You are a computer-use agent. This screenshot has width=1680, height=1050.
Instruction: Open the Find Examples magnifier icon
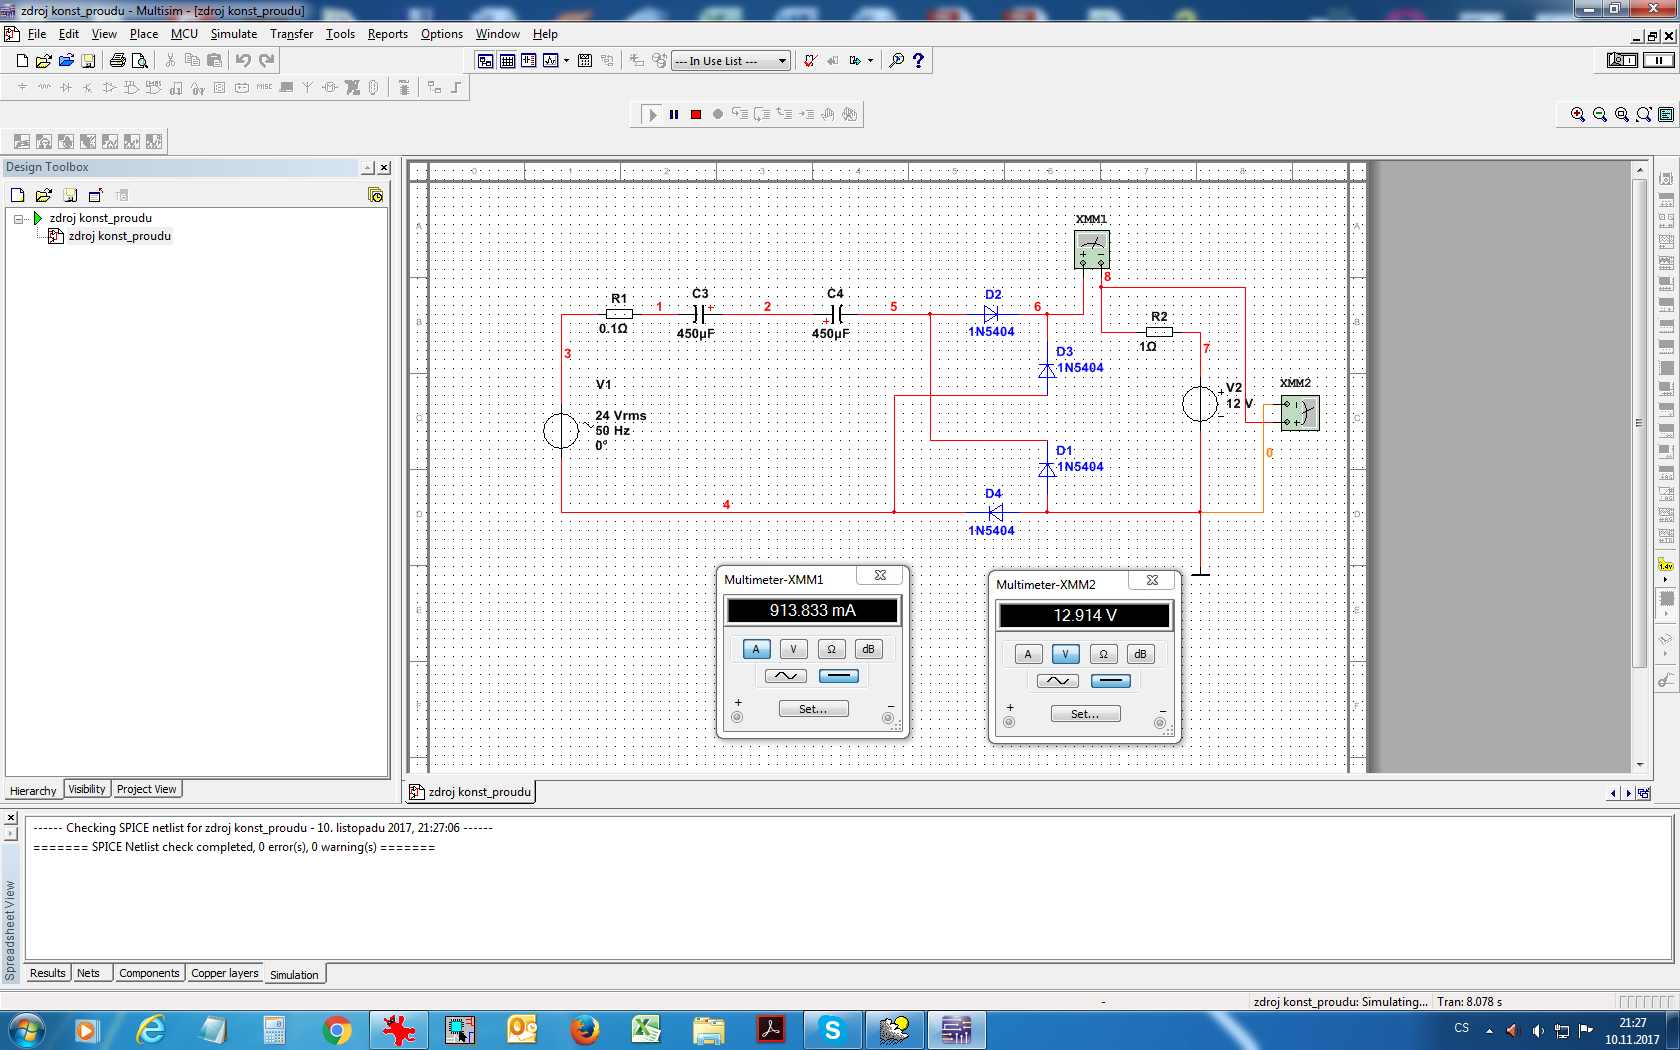point(896,61)
